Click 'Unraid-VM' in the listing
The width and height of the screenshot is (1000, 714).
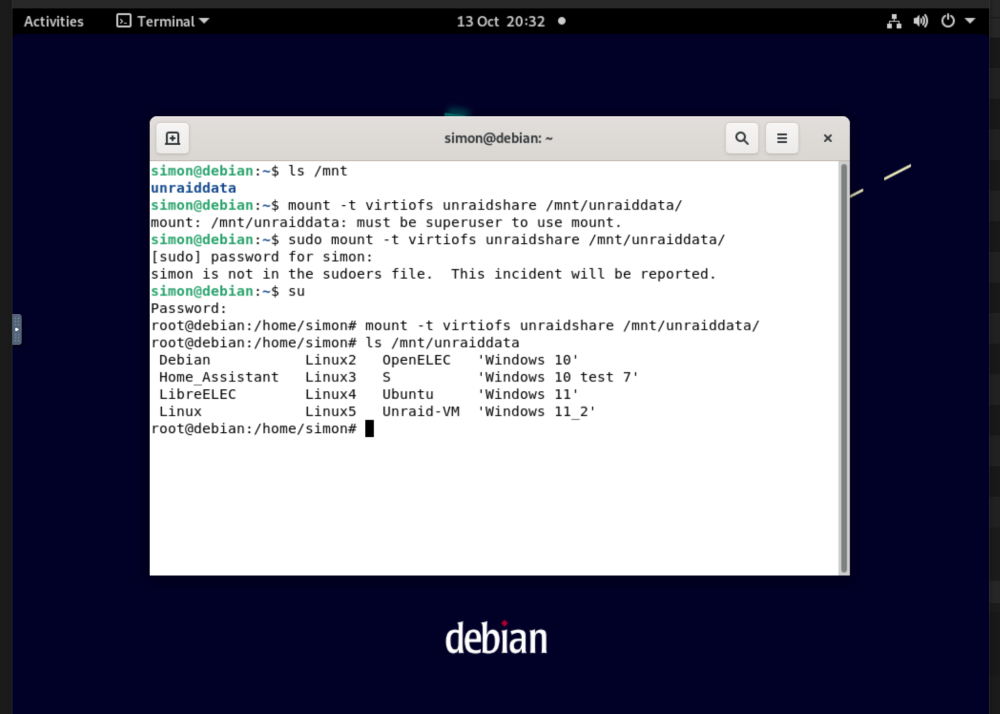421,411
